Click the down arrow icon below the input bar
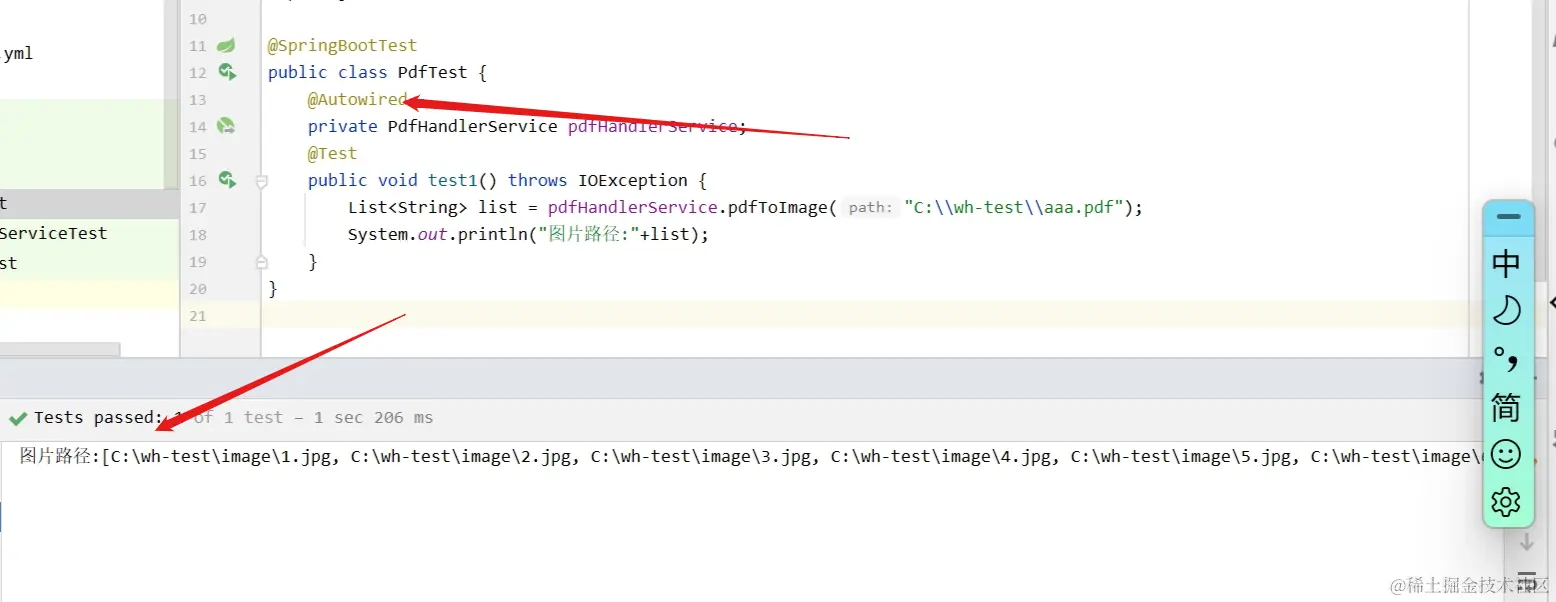Viewport: 1556px width, 602px height. pyautogui.click(x=1527, y=542)
